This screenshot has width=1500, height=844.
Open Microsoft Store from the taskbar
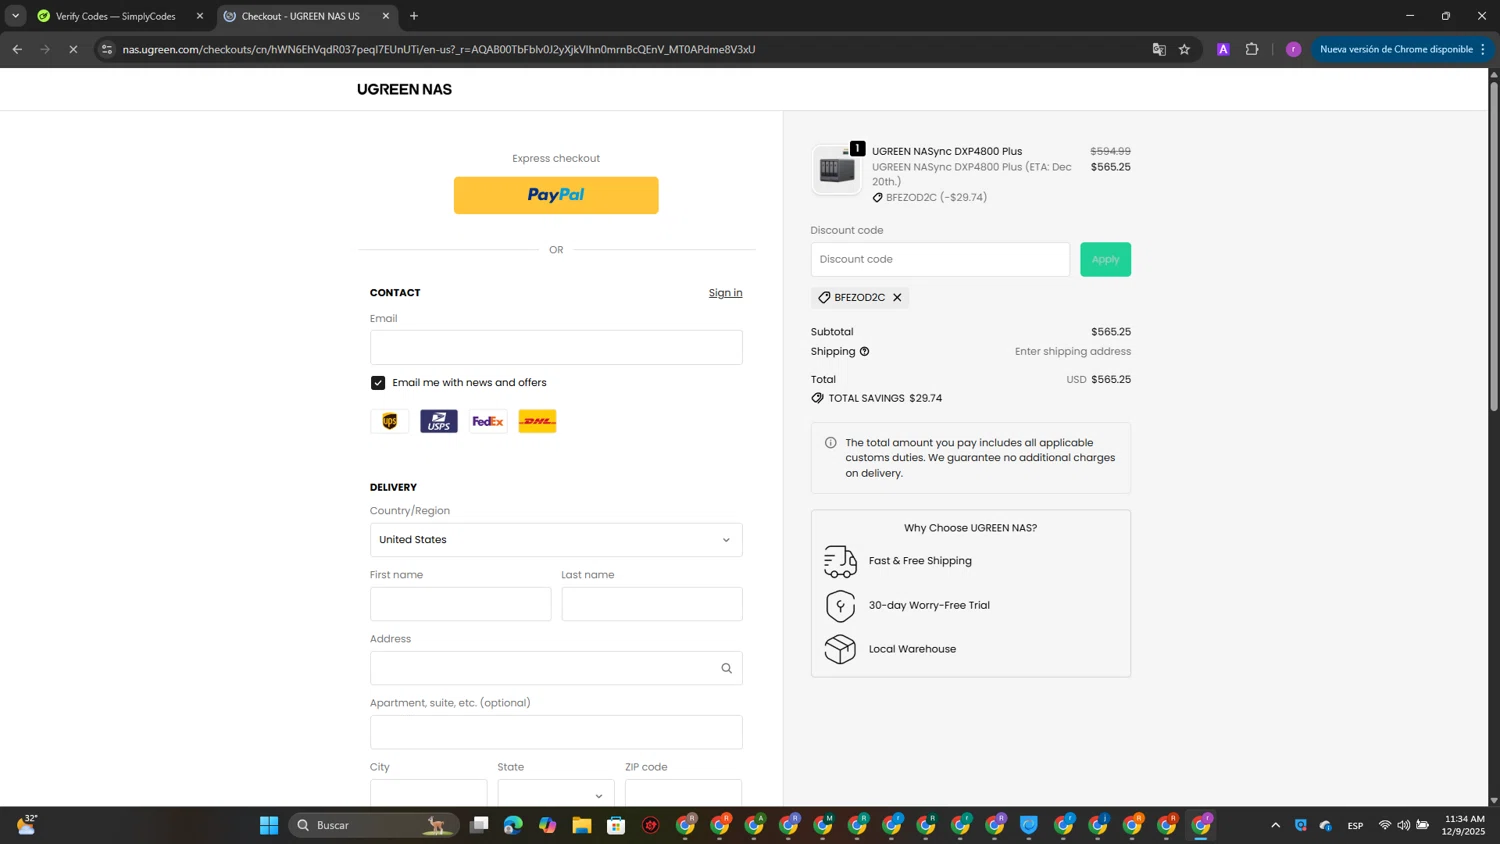[616, 825]
